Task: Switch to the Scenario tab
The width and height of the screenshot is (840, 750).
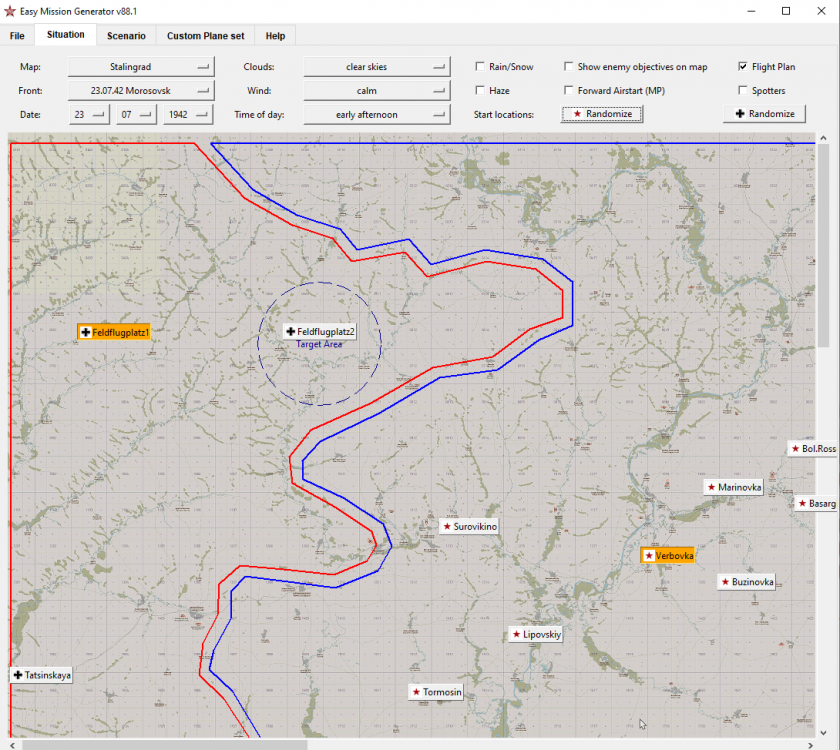Action: 126,36
